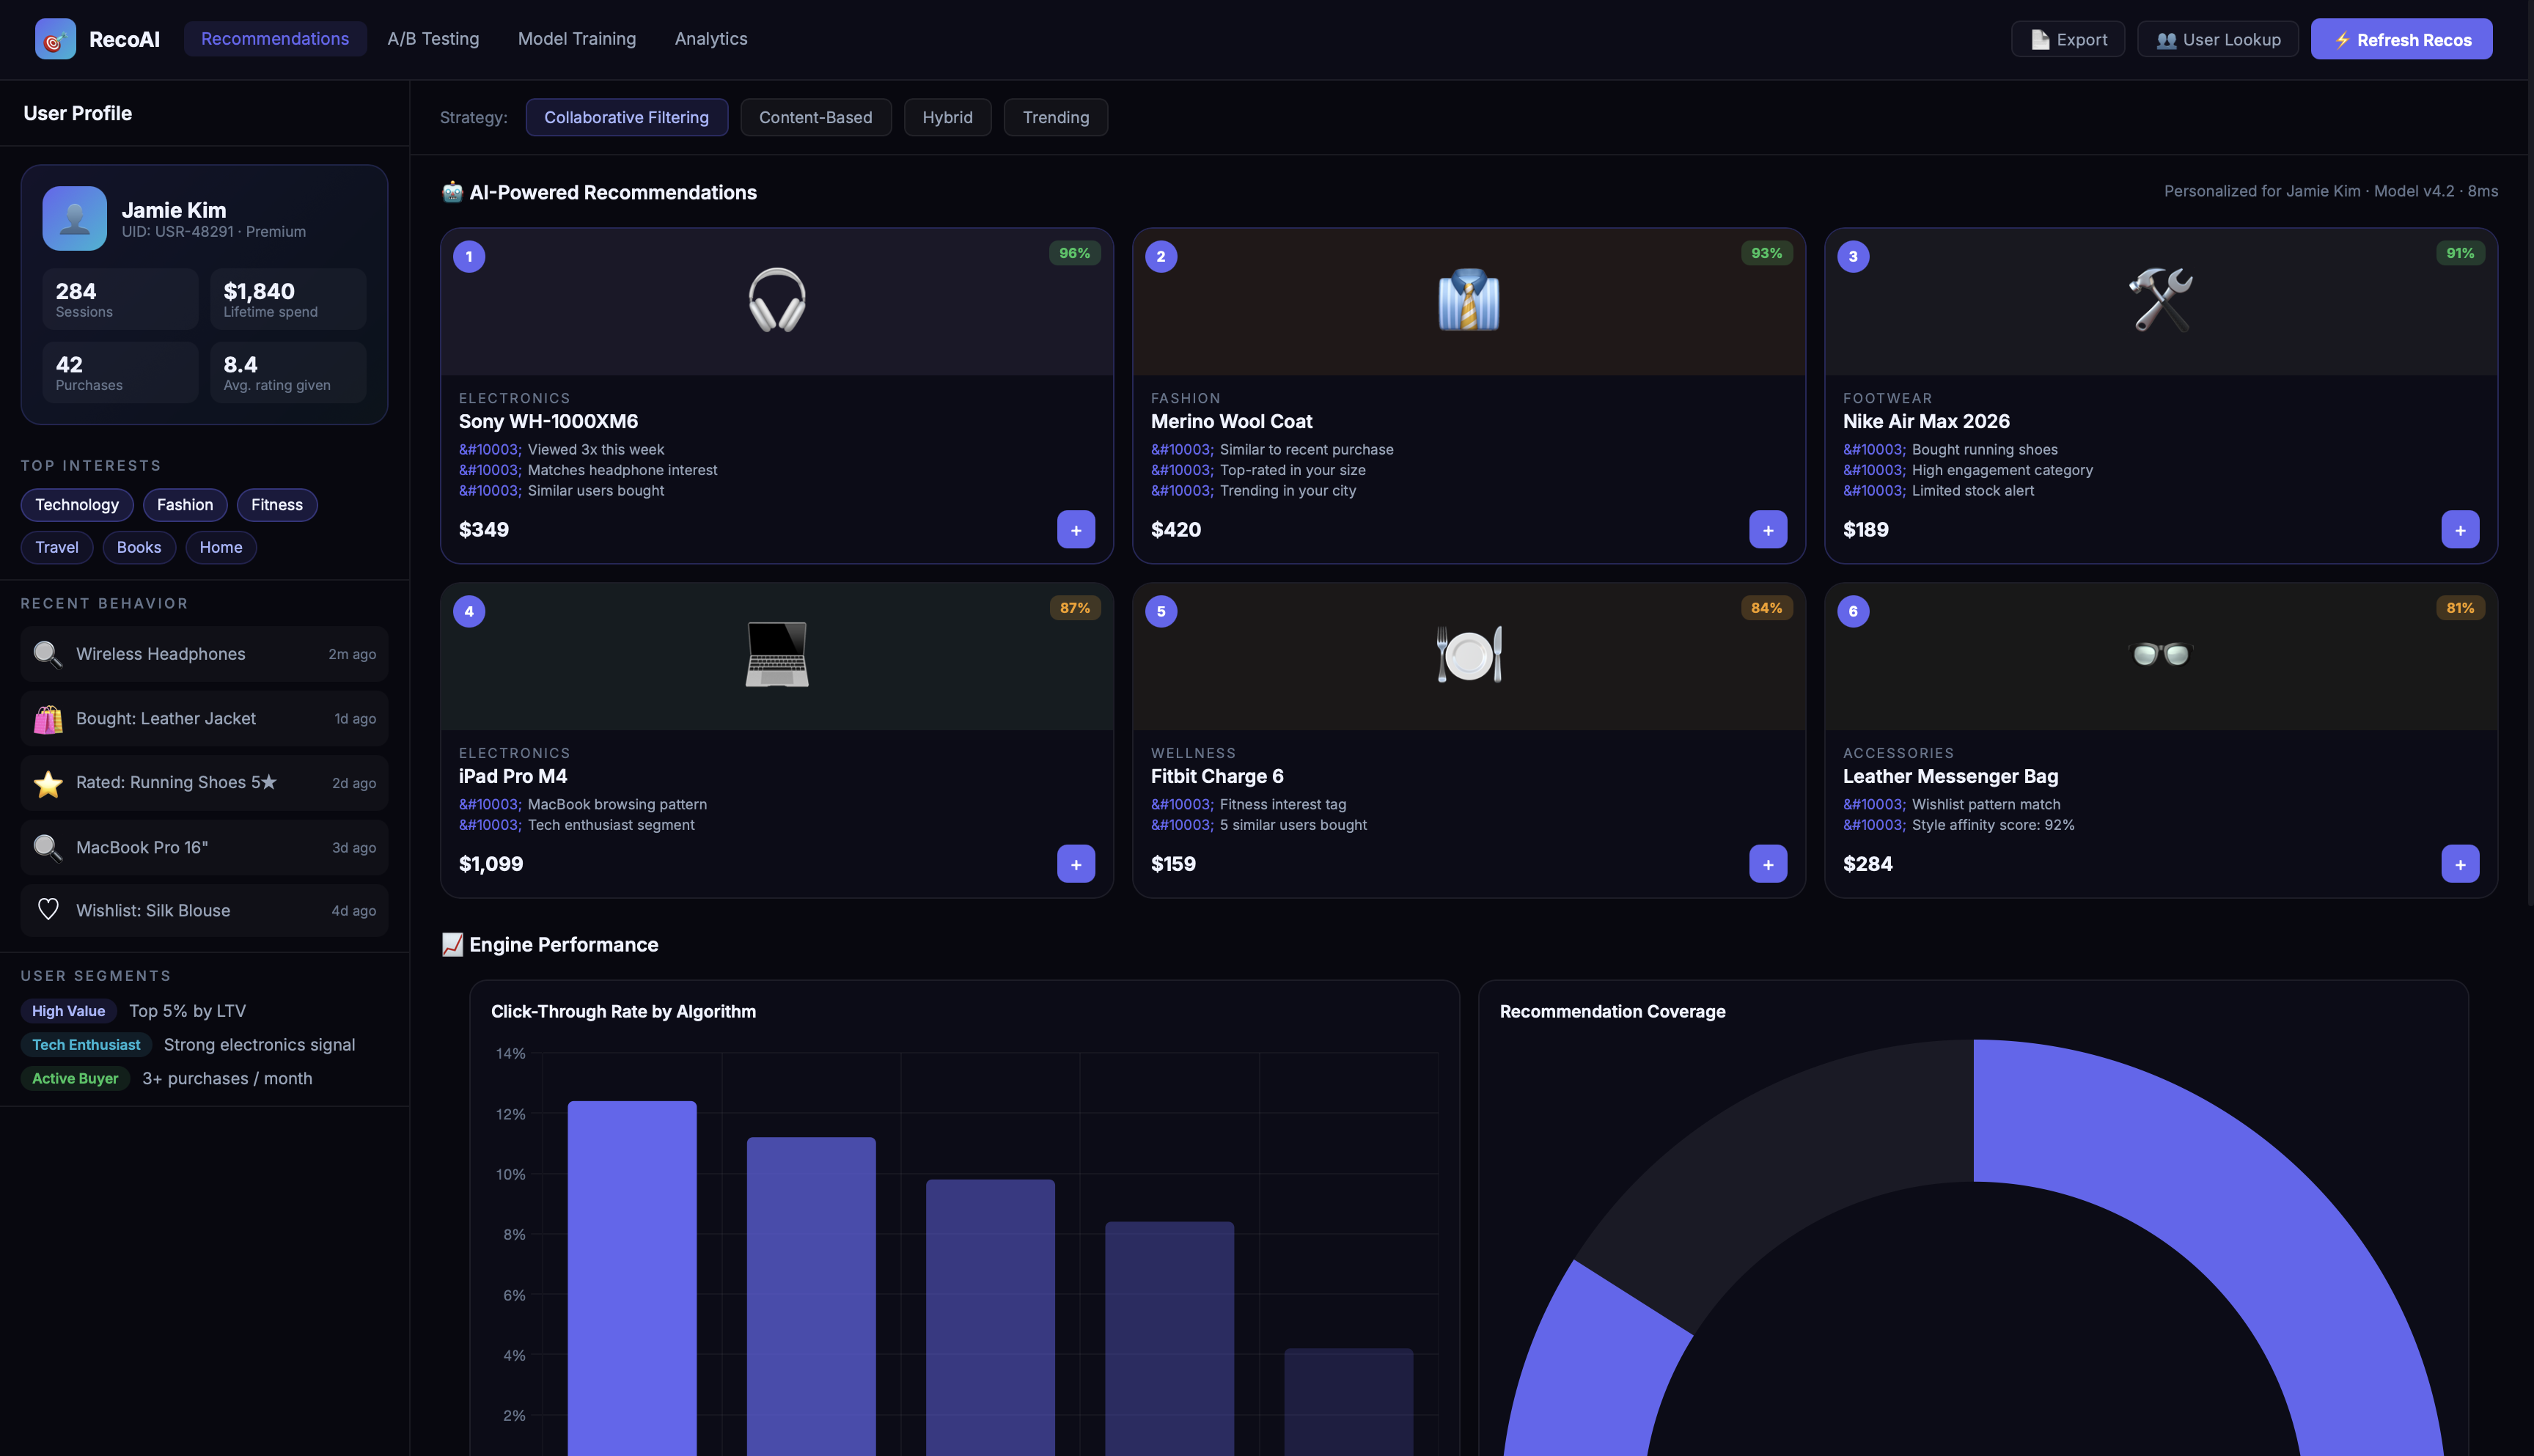Add iPad Pro M4 with plus button
Image resolution: width=2534 pixels, height=1456 pixels.
coord(1076,864)
